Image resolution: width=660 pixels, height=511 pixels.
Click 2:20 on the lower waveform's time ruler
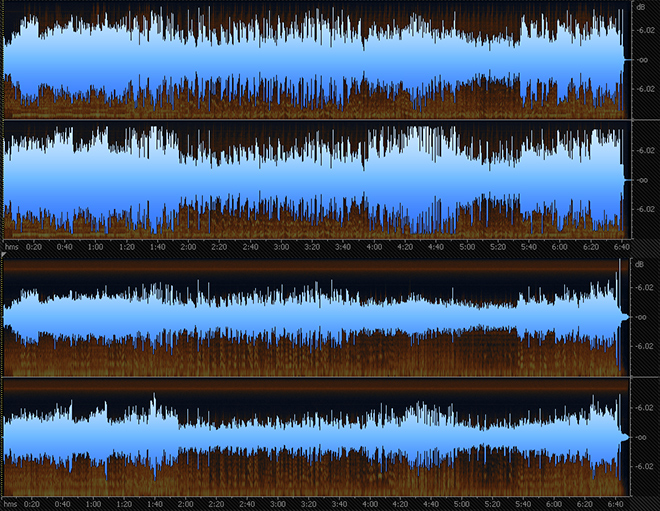pos(216,504)
